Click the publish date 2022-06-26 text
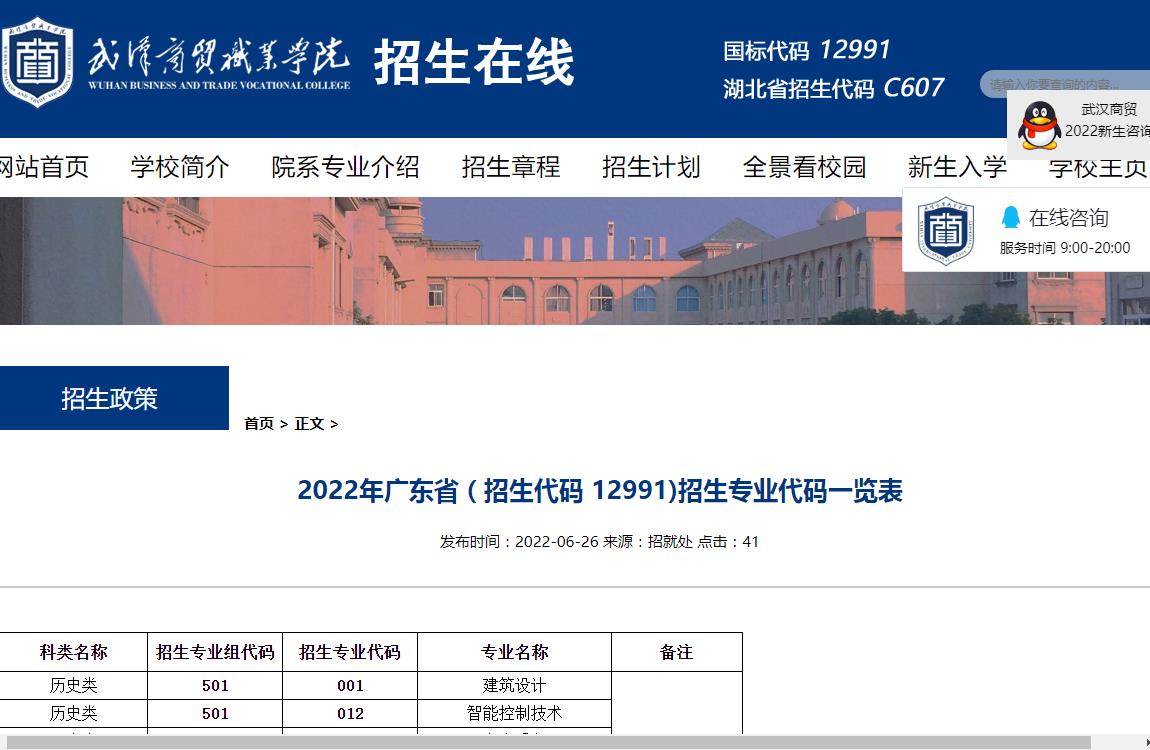Viewport: 1150px width, 750px height. [557, 542]
